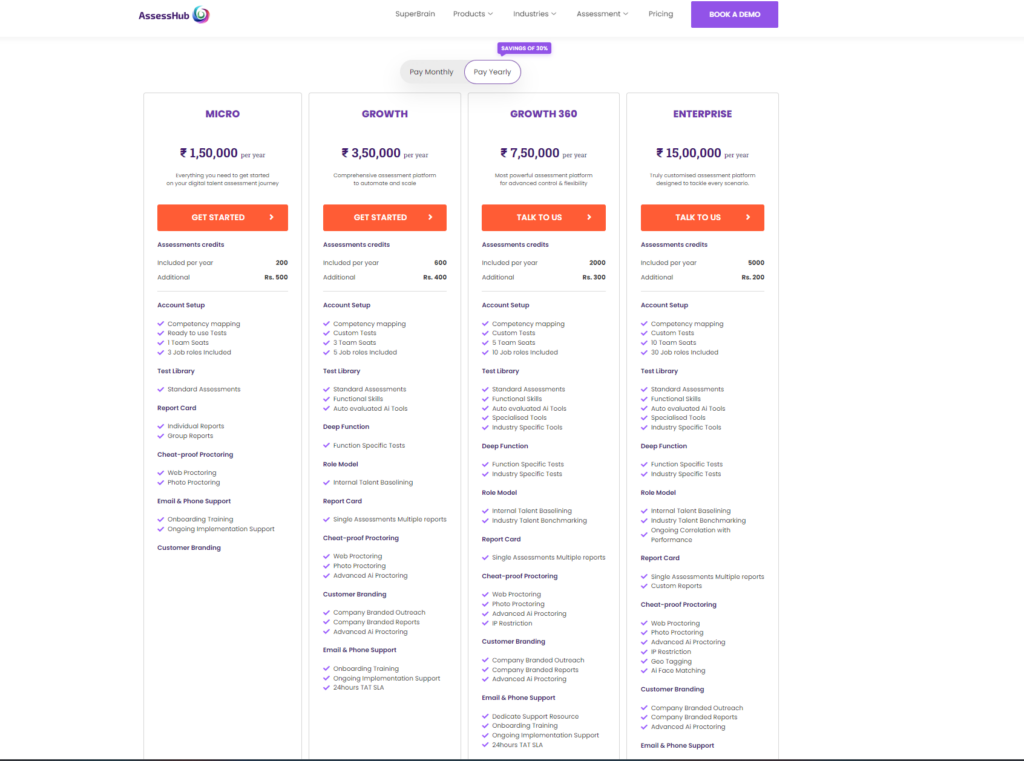
Task: Click the Book a Demo button
Action: pyautogui.click(x=734, y=14)
